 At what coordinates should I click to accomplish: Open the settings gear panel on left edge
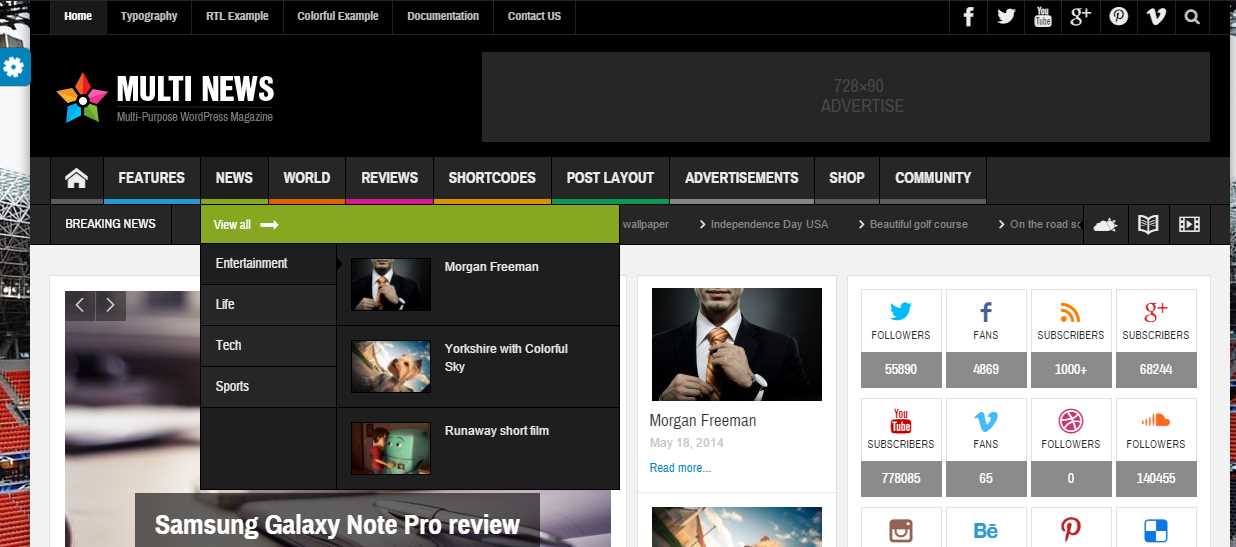tap(14, 67)
